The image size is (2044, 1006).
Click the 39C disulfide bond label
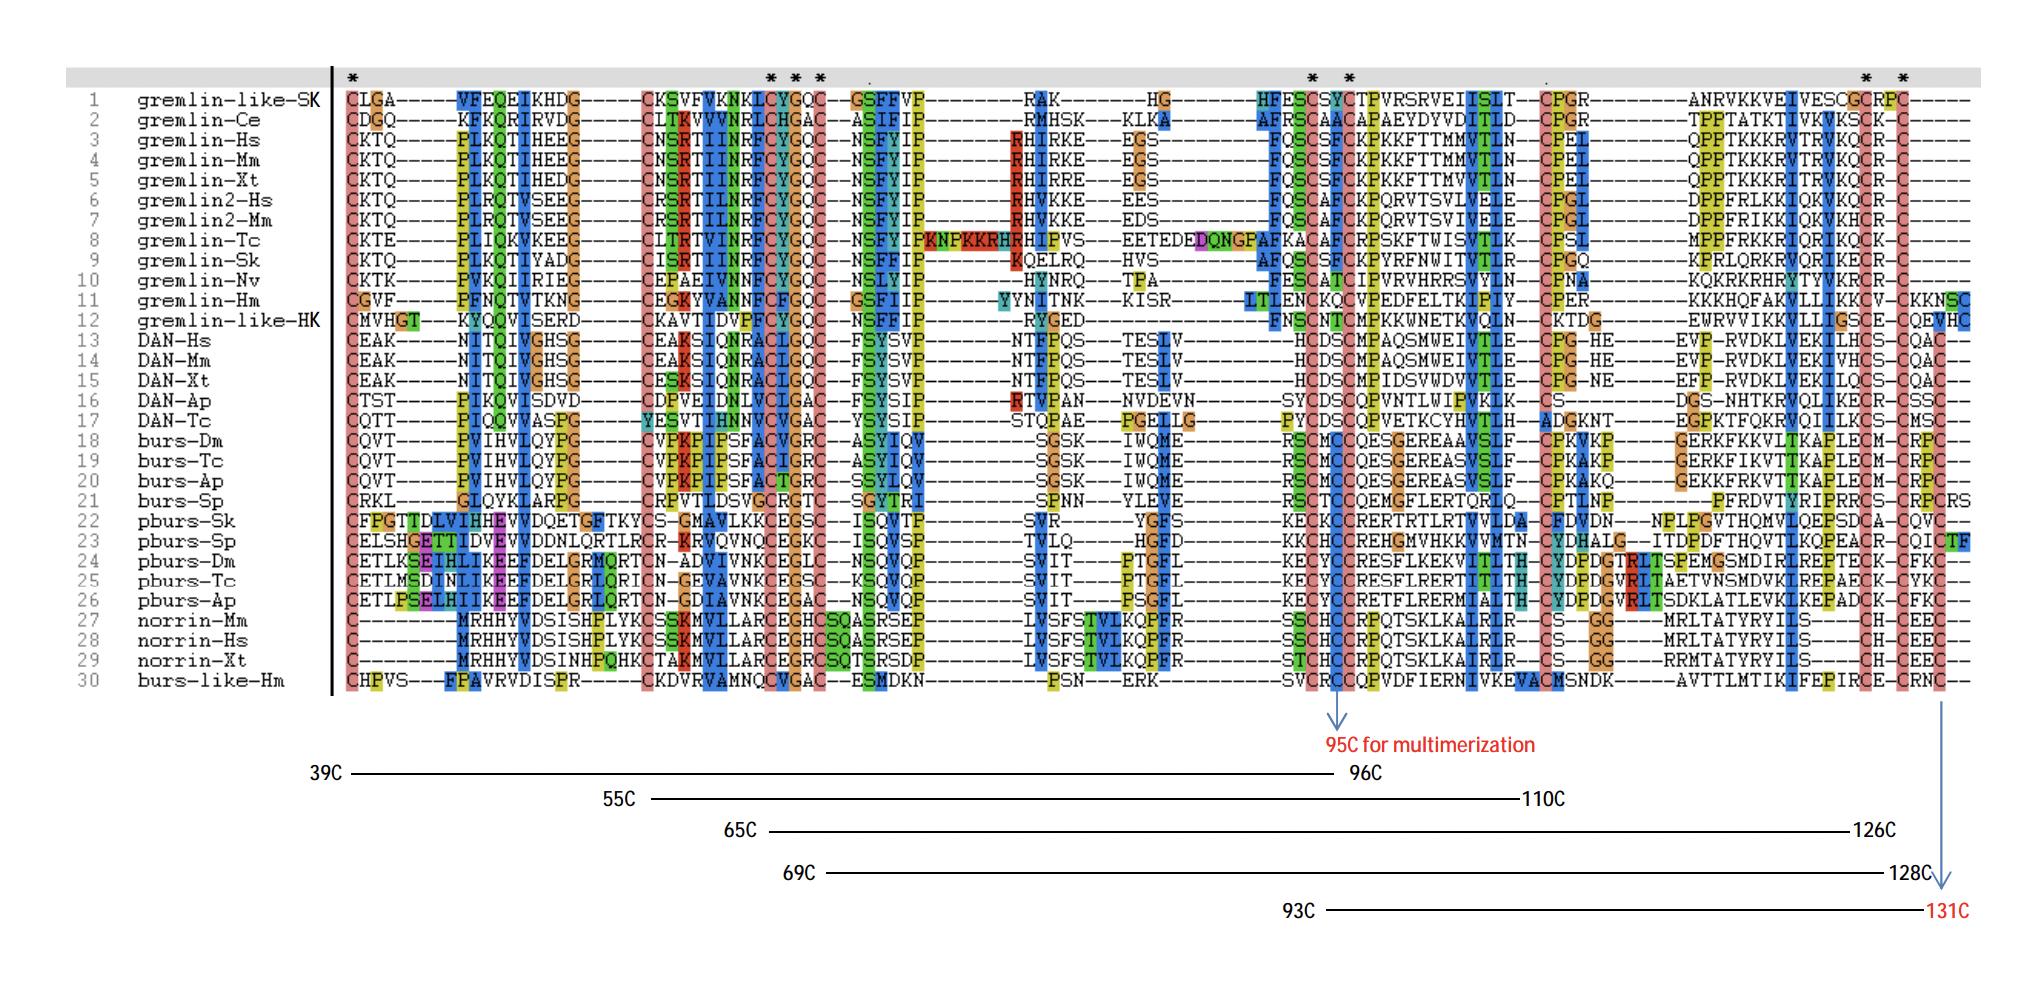coord(326,773)
